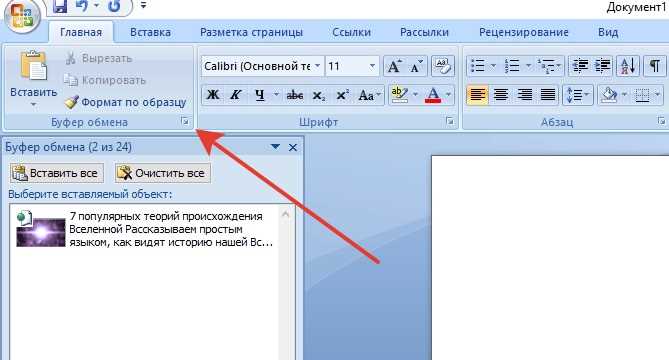Viewport: 669px width, 360px height.
Task: Decrease paragraph indent
Action: click(x=579, y=66)
